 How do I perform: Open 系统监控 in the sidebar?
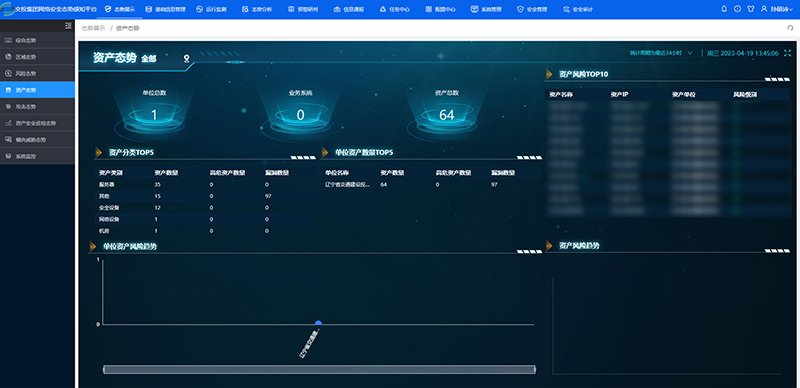pyautogui.click(x=37, y=156)
